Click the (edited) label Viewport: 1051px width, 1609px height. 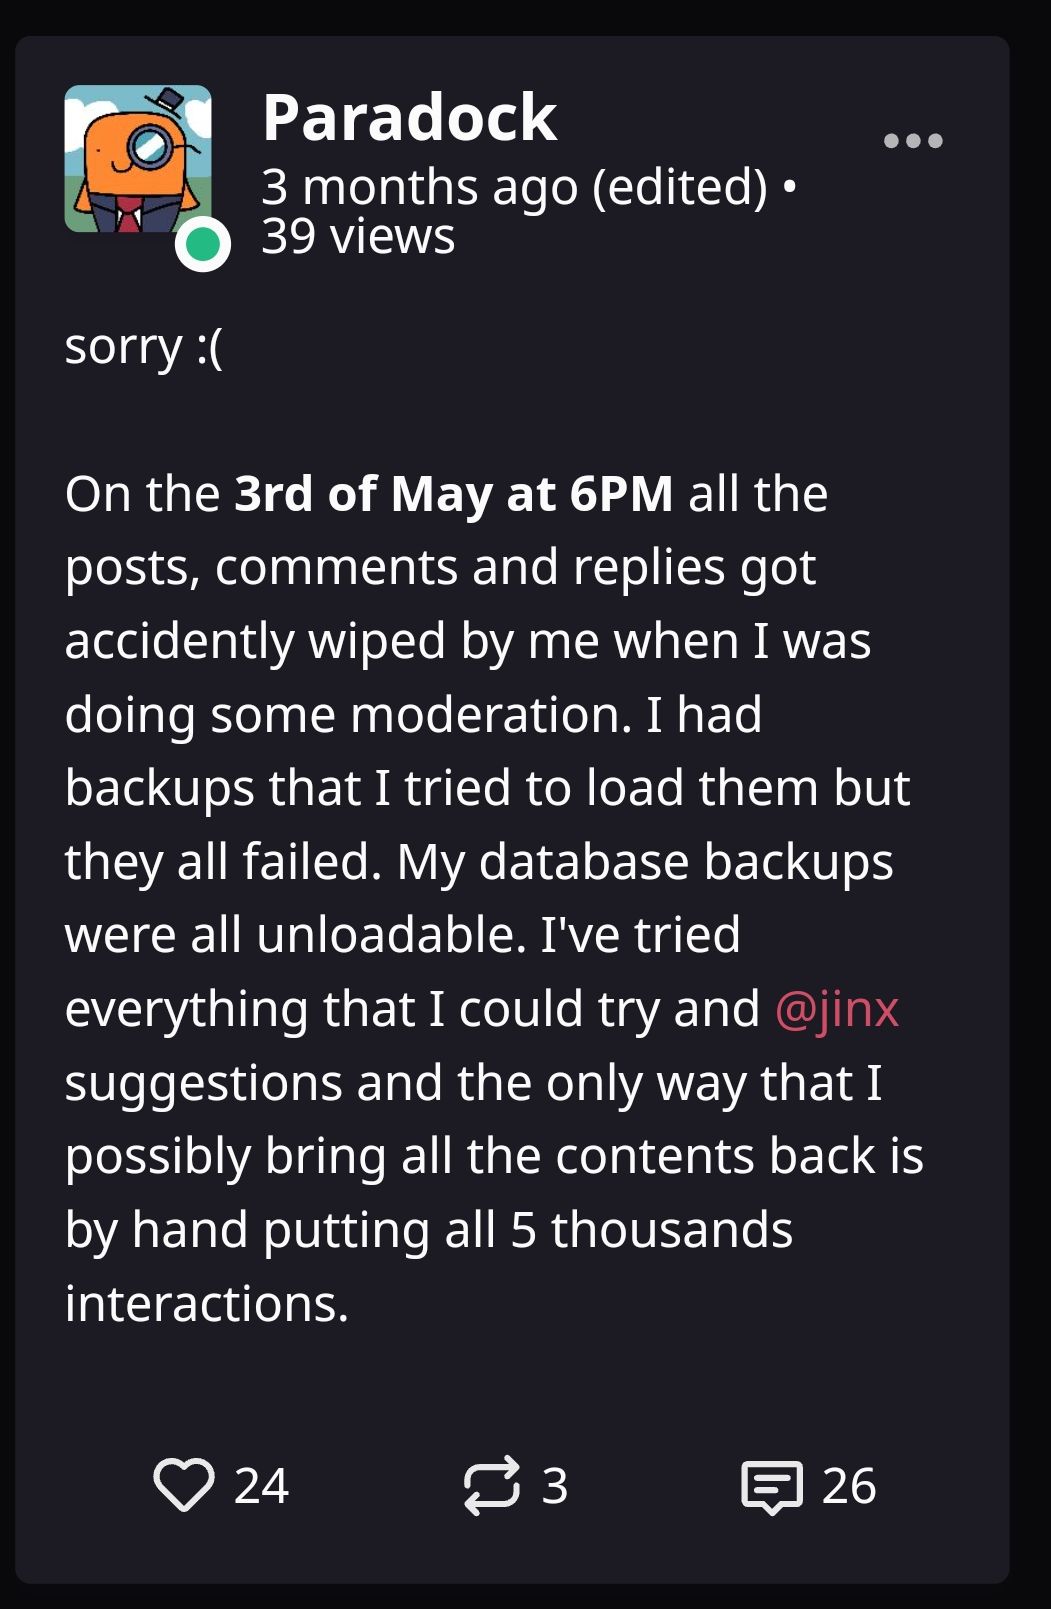(680, 187)
